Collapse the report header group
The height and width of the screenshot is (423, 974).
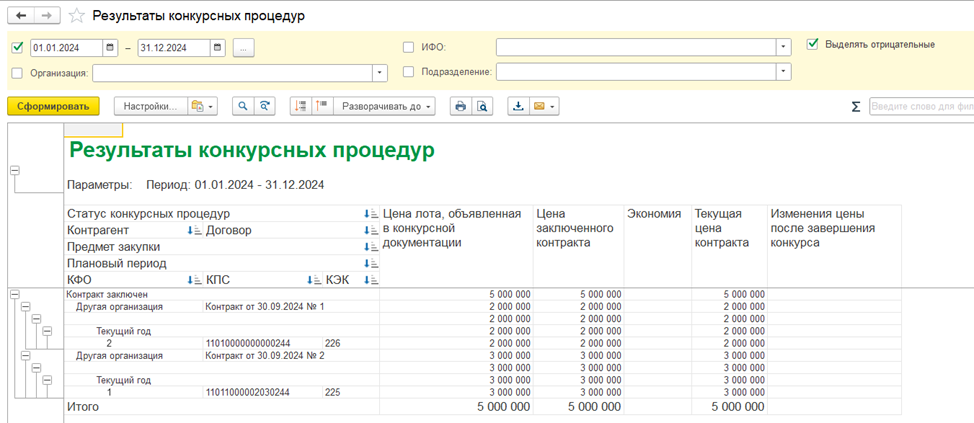pos(15,171)
